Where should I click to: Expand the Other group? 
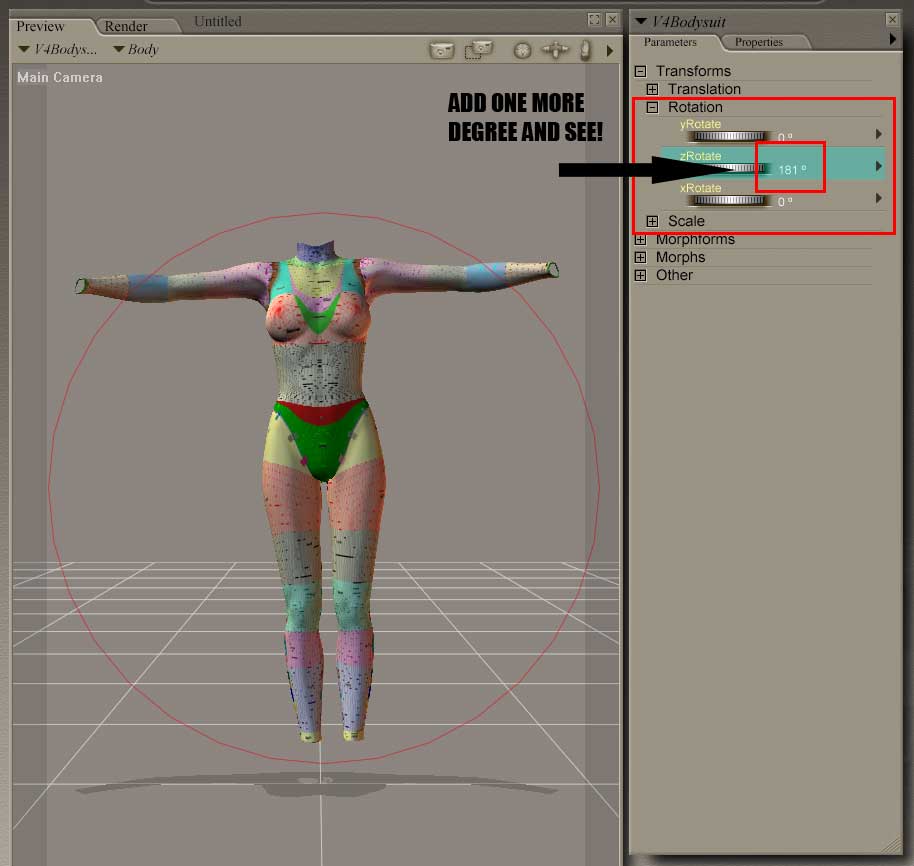(641, 275)
